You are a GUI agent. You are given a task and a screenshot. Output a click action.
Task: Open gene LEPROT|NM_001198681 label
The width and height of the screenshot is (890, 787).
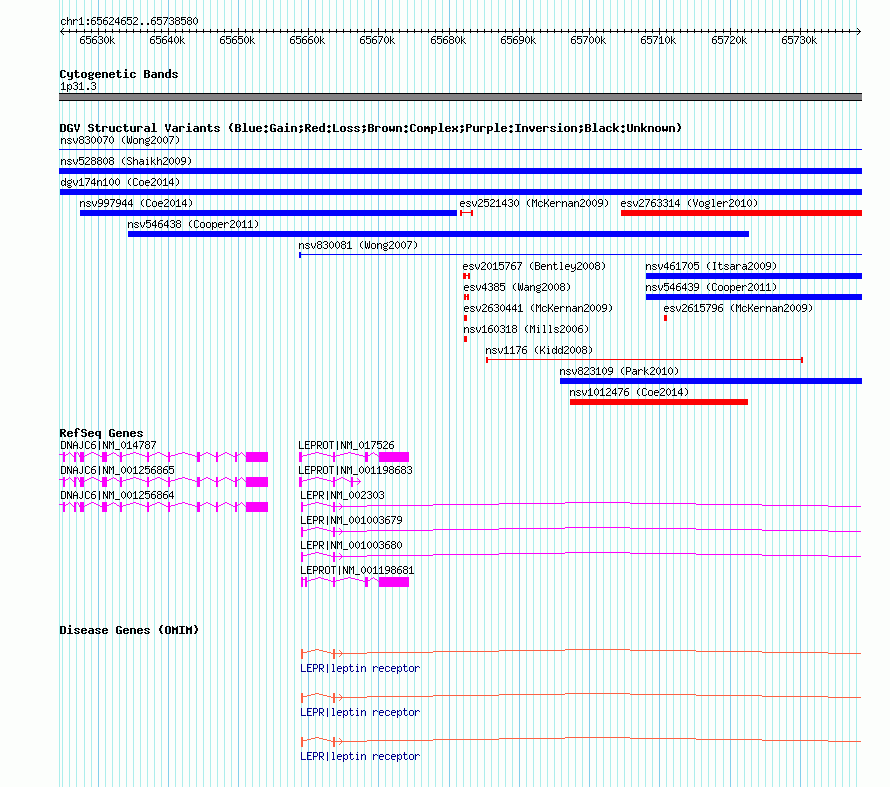(x=357, y=570)
